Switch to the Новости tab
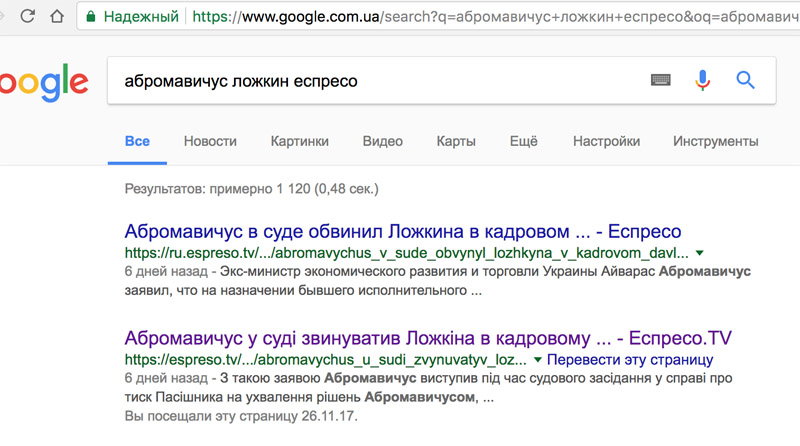 (x=210, y=141)
